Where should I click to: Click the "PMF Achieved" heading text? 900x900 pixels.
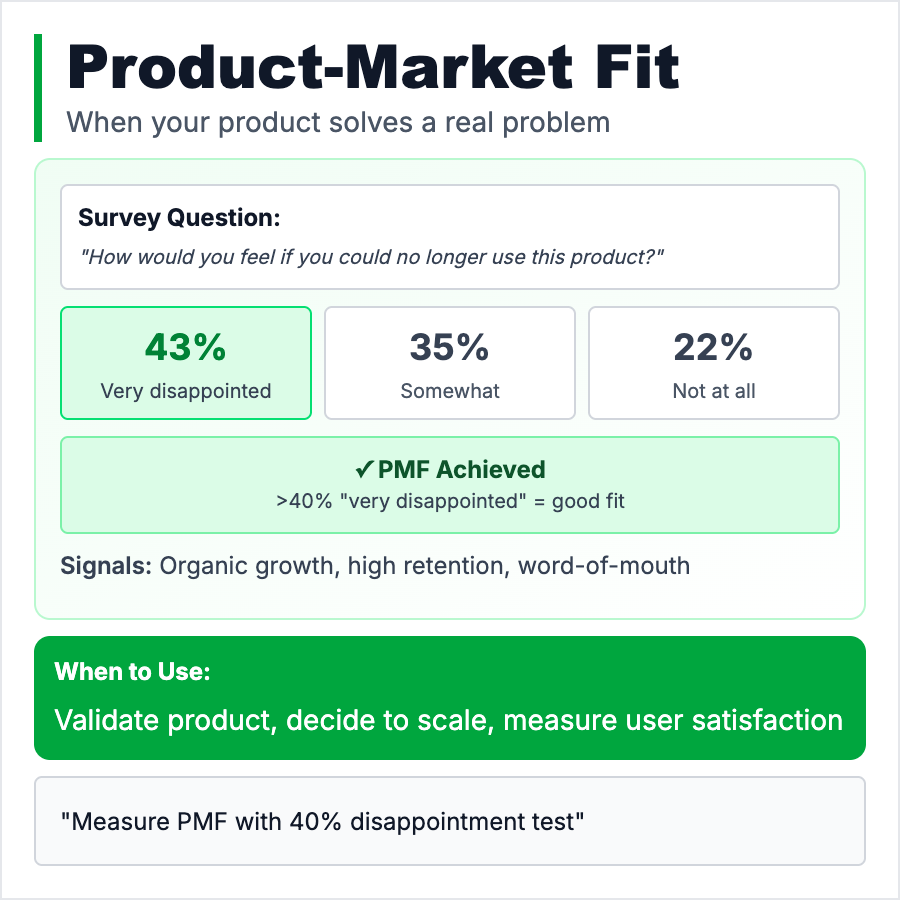(x=462, y=470)
